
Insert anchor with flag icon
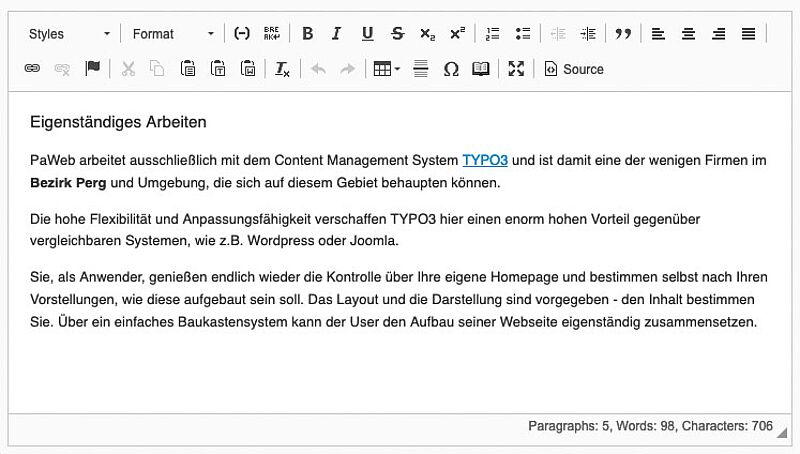click(x=92, y=68)
